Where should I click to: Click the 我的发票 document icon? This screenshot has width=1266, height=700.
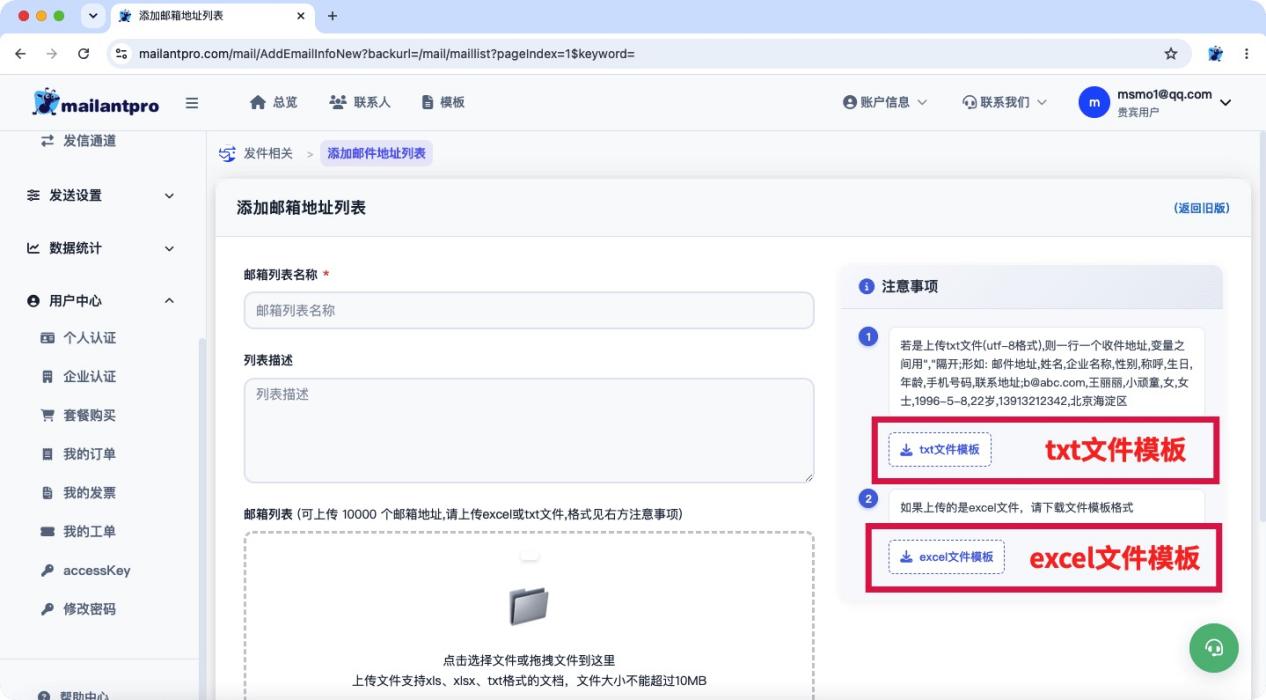point(47,493)
